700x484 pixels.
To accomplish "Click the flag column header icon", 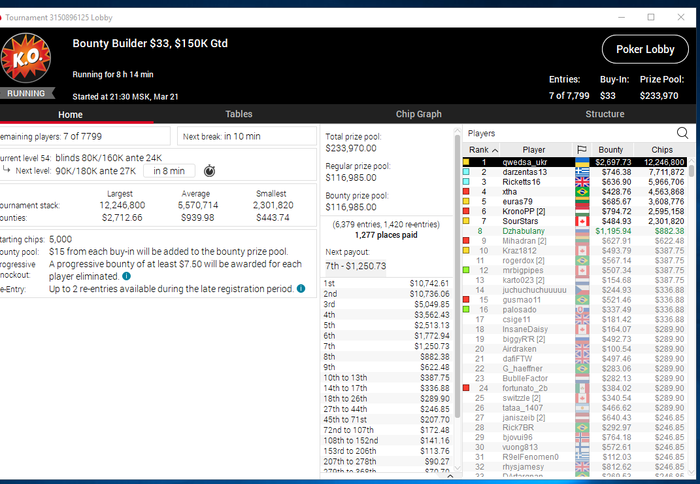I will pyautogui.click(x=582, y=150).
